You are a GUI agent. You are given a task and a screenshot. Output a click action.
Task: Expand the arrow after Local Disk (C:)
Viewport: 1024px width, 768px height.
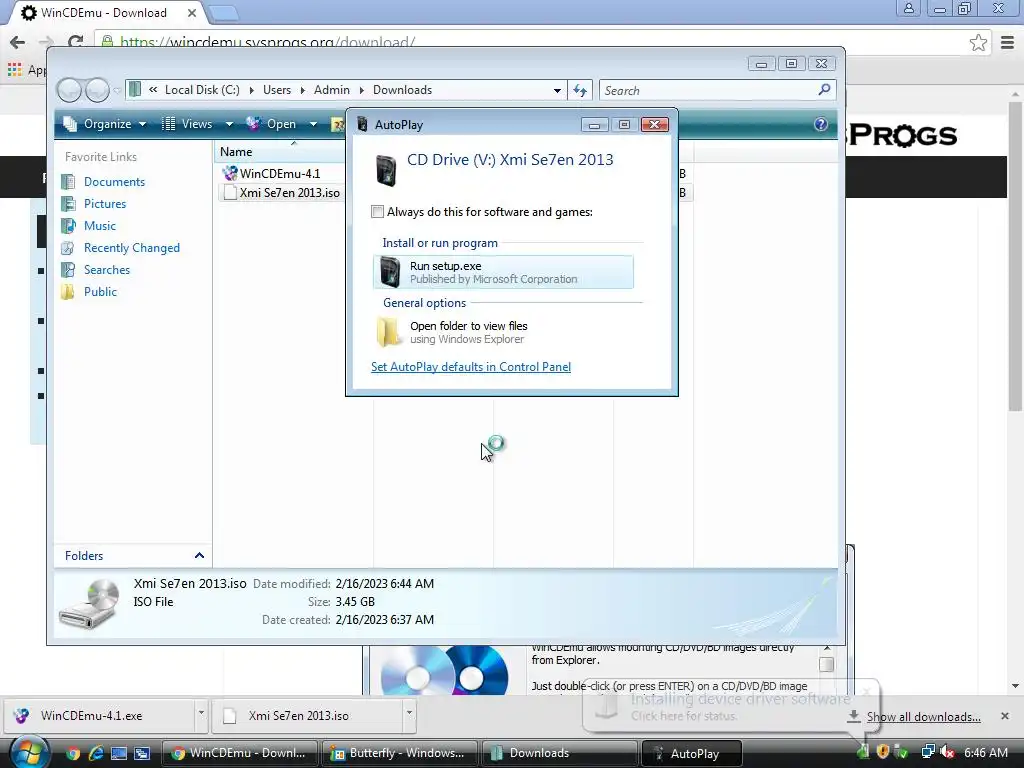[251, 90]
